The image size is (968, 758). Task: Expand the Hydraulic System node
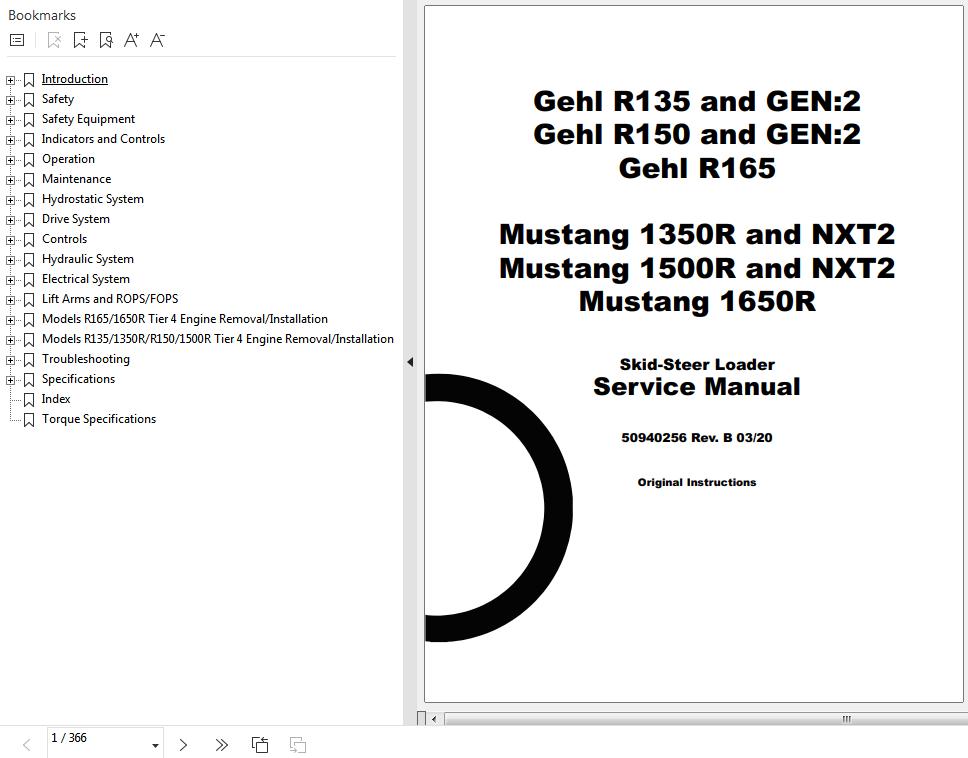(10, 260)
